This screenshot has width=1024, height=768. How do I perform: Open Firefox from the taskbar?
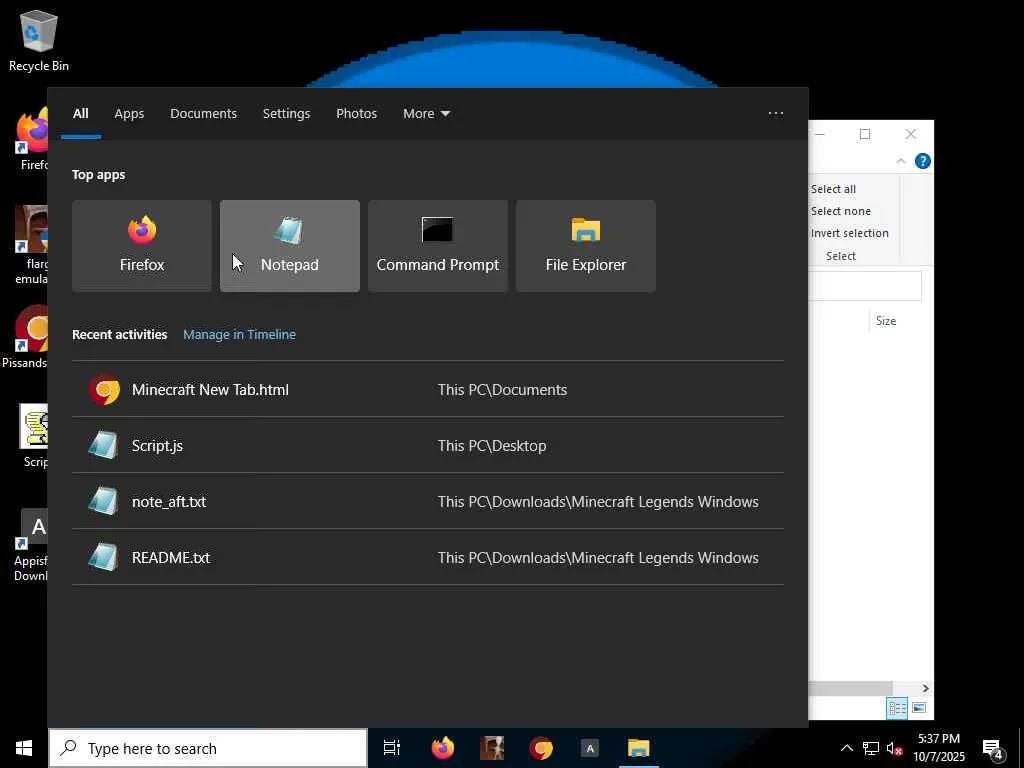point(443,748)
